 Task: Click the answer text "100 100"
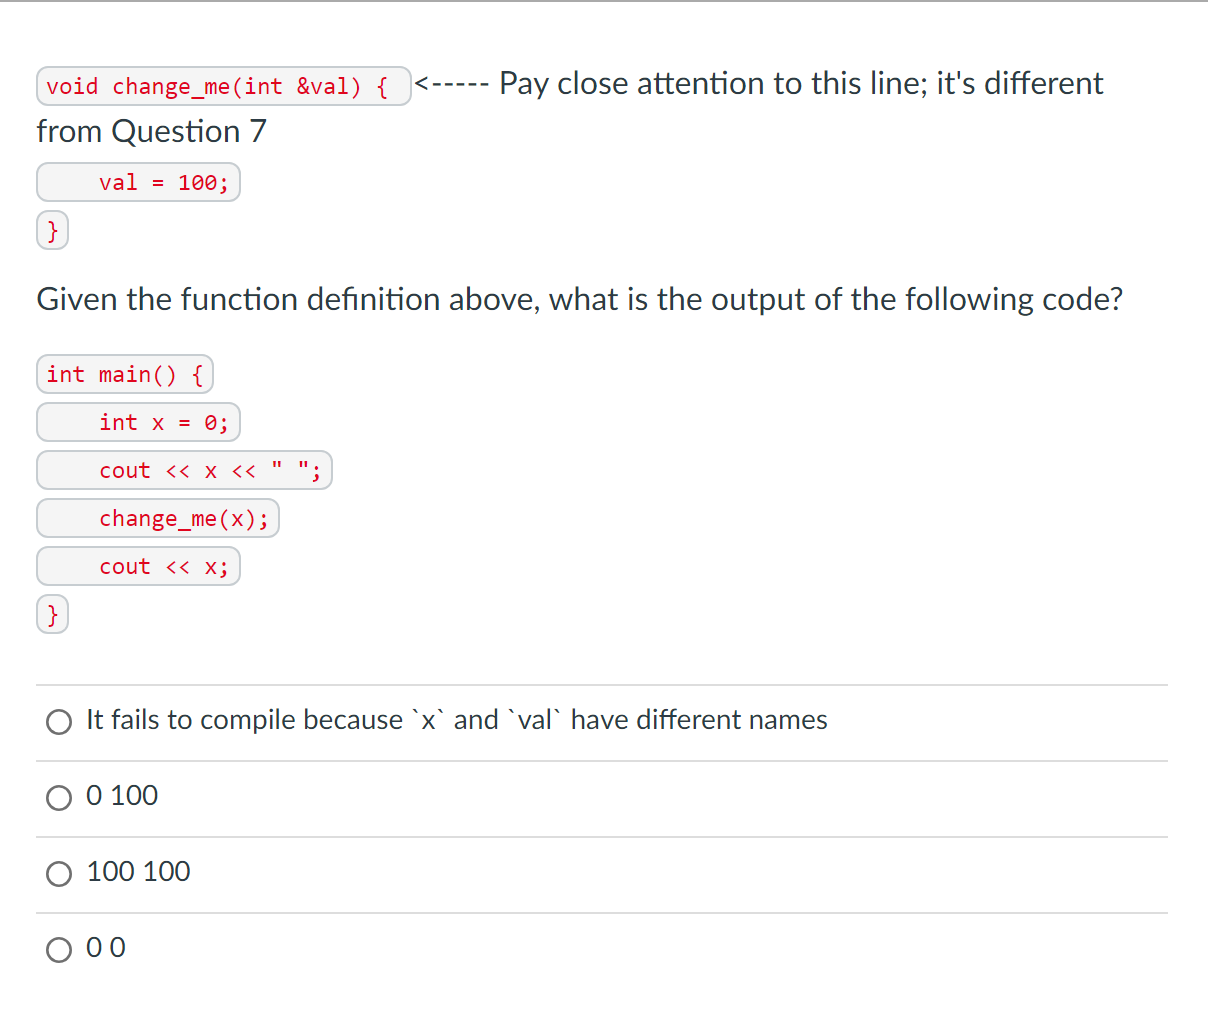(x=138, y=871)
